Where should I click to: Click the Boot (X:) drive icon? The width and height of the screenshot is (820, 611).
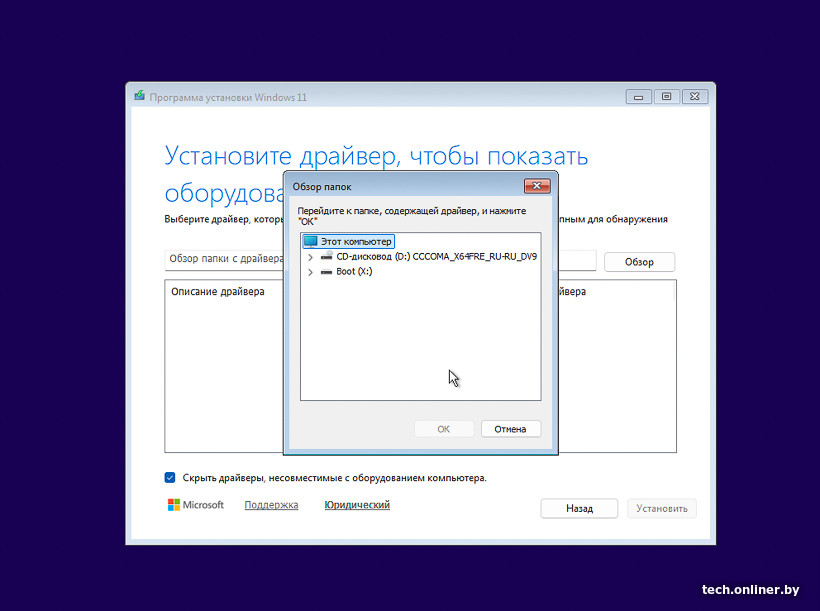click(x=326, y=271)
